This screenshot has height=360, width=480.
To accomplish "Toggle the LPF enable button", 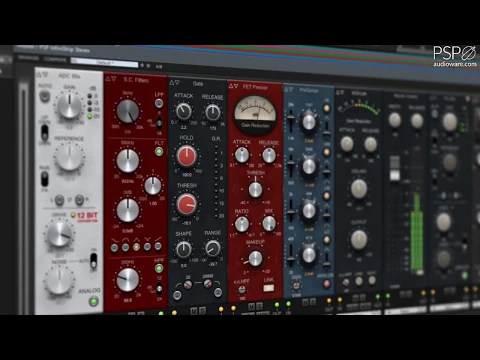I will coord(159,103).
